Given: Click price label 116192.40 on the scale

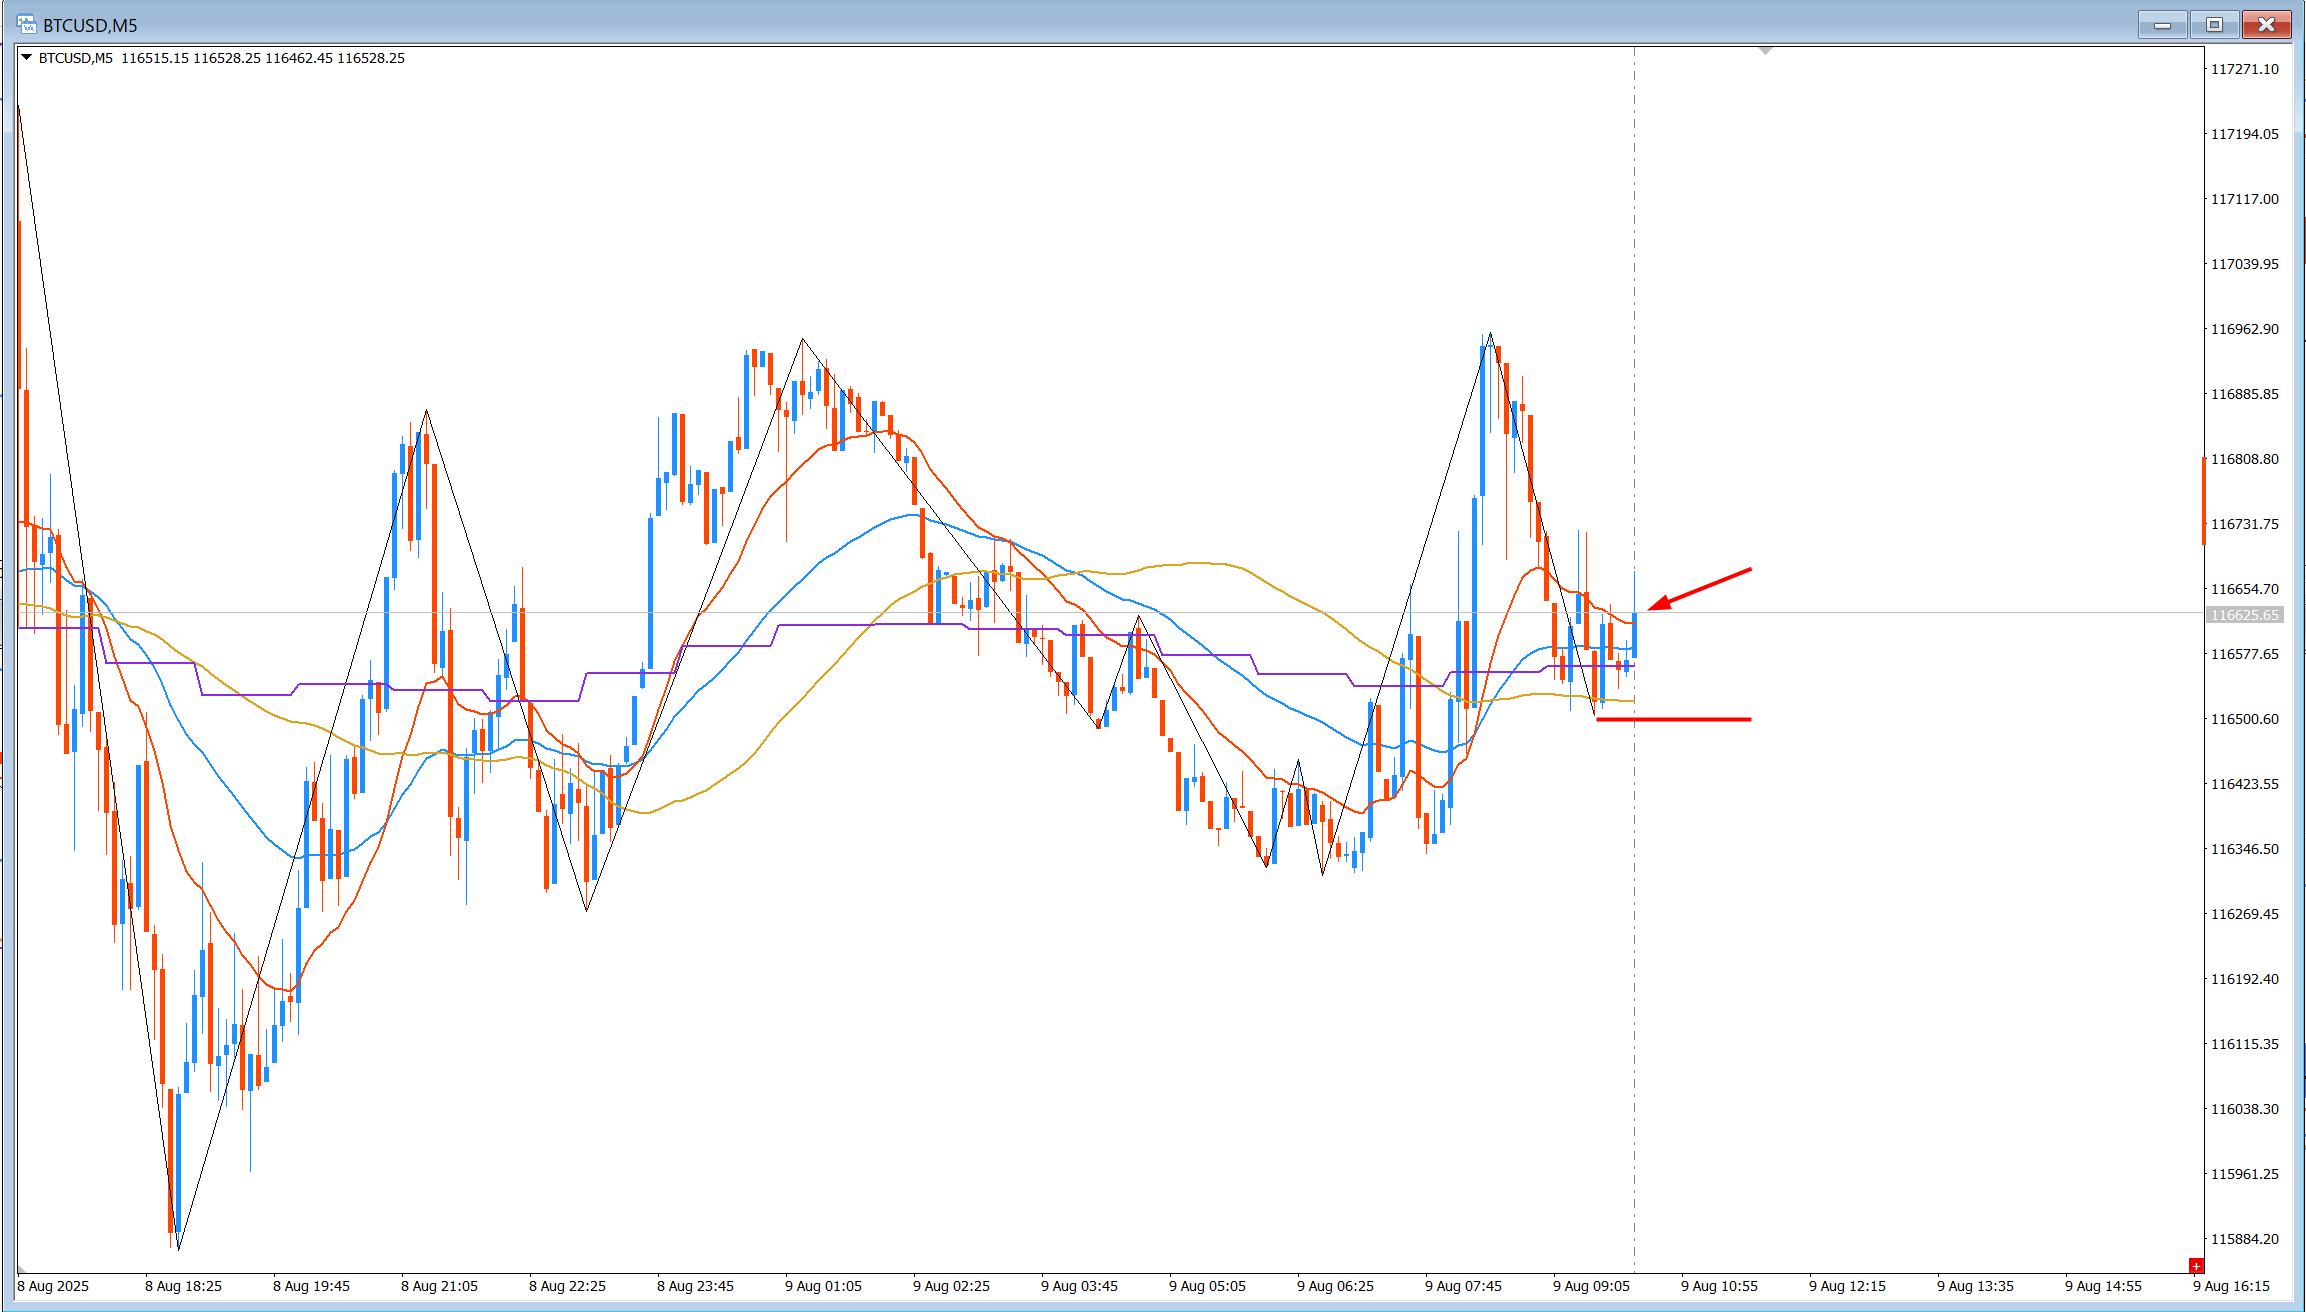Looking at the screenshot, I should (x=2245, y=979).
